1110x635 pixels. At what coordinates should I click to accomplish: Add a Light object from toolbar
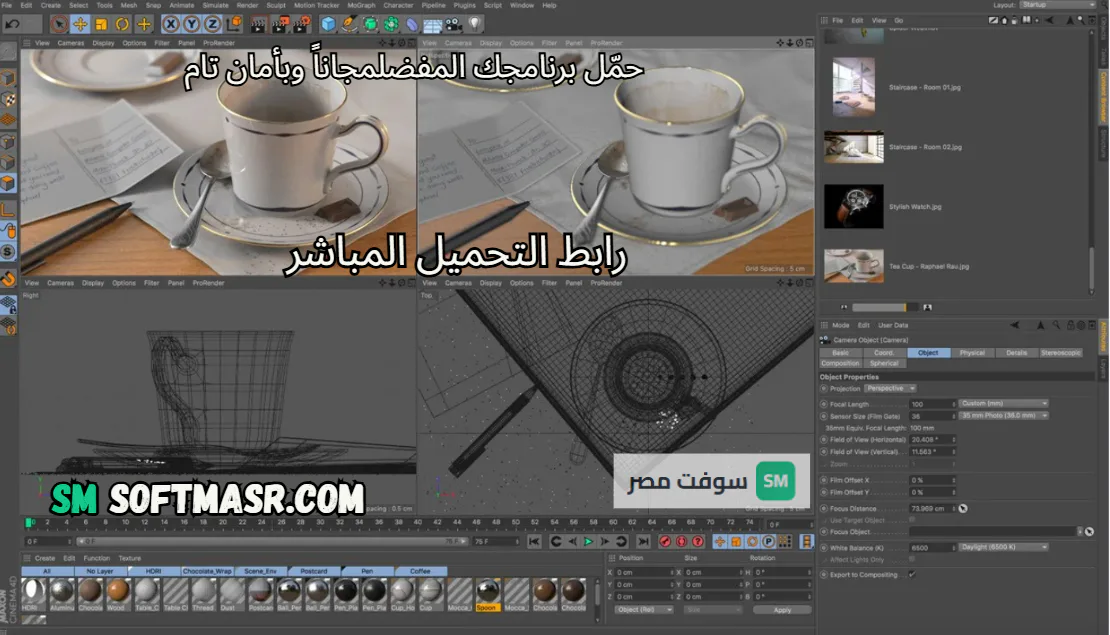coord(475,25)
